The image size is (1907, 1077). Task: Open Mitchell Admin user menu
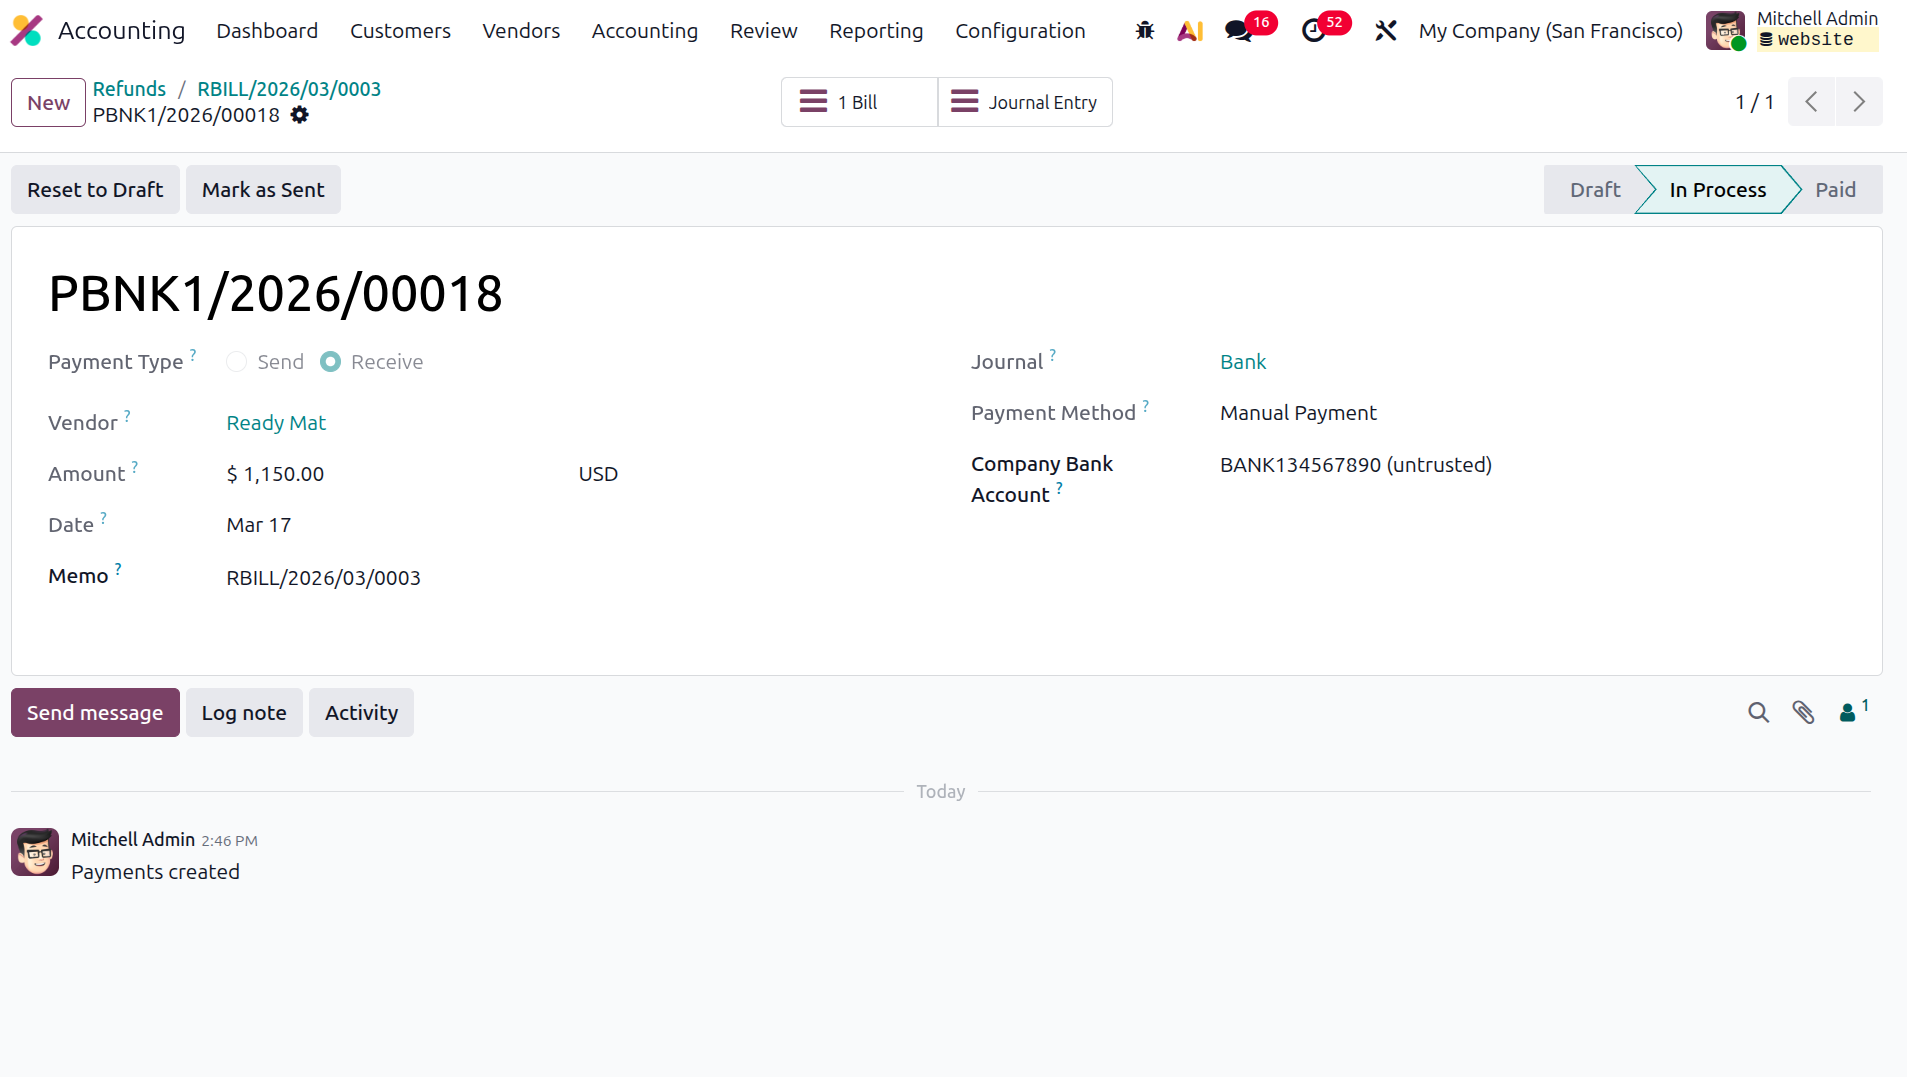[1792, 30]
